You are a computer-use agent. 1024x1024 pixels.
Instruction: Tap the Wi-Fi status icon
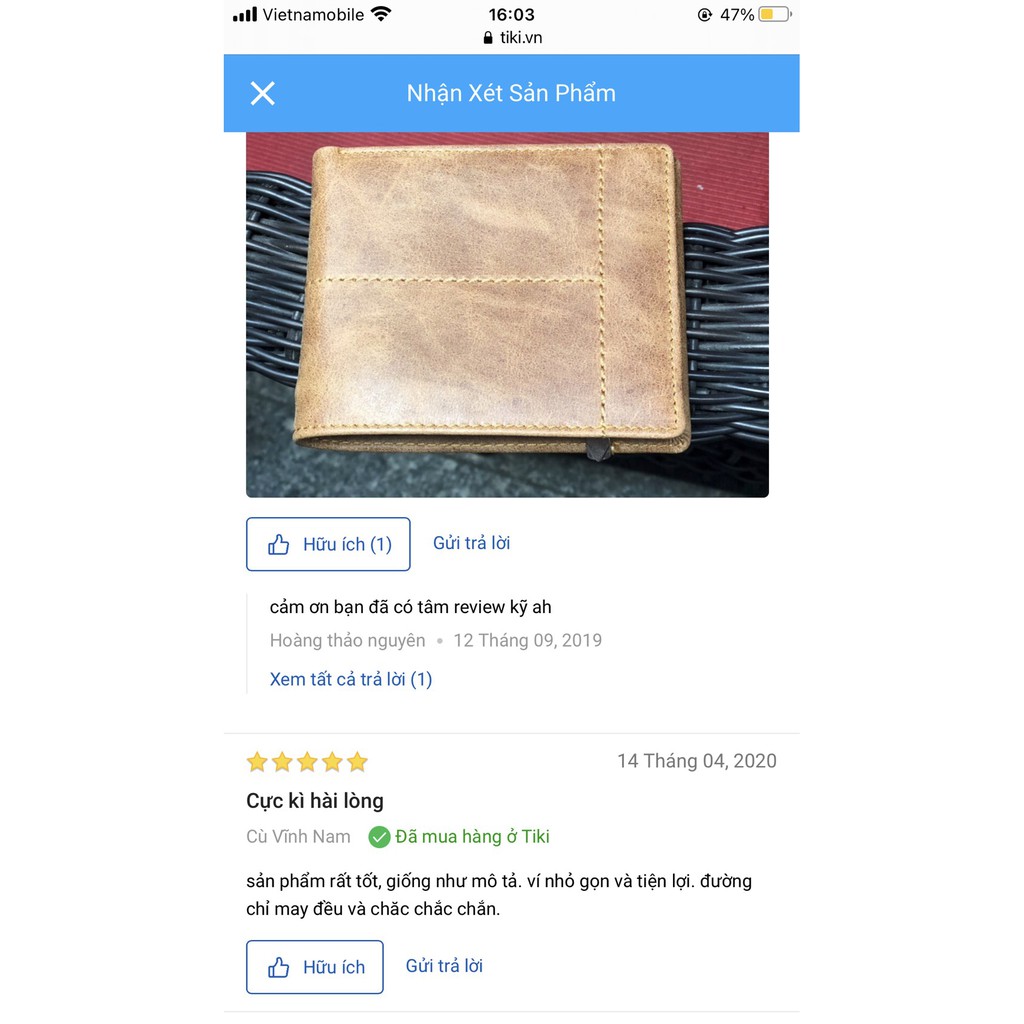coord(381,14)
